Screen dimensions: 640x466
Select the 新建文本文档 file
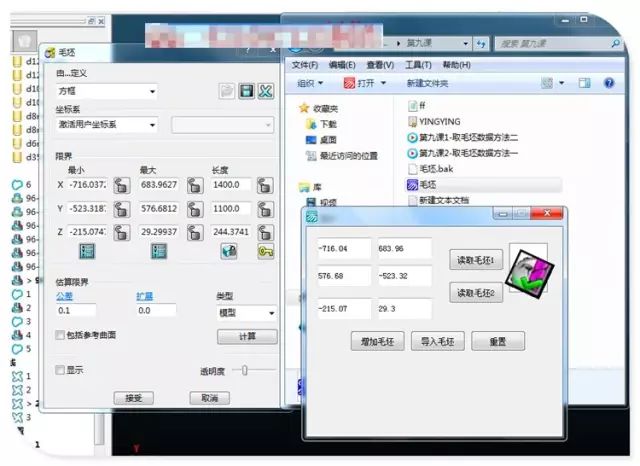[x=439, y=200]
